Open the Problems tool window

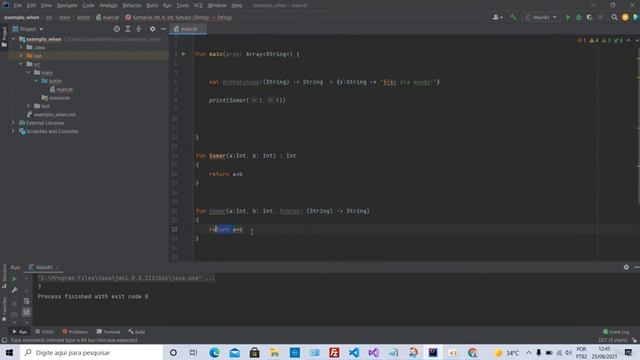(x=75, y=331)
